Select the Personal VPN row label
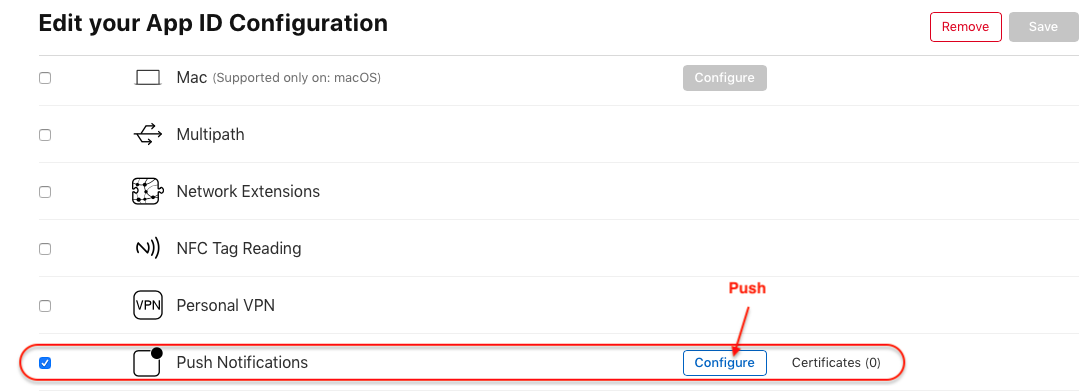 click(x=226, y=305)
